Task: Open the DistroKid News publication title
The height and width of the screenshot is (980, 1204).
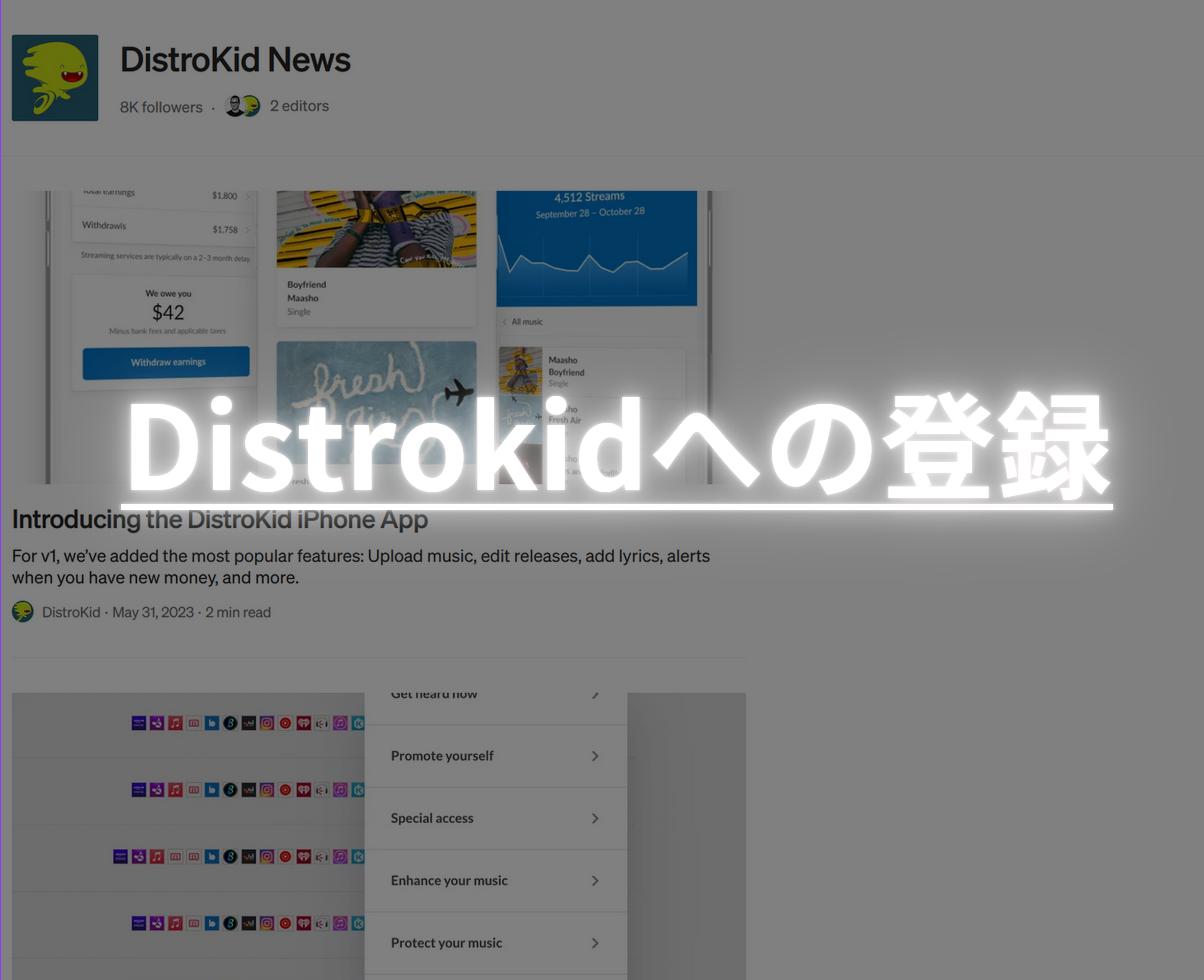Action: (235, 60)
